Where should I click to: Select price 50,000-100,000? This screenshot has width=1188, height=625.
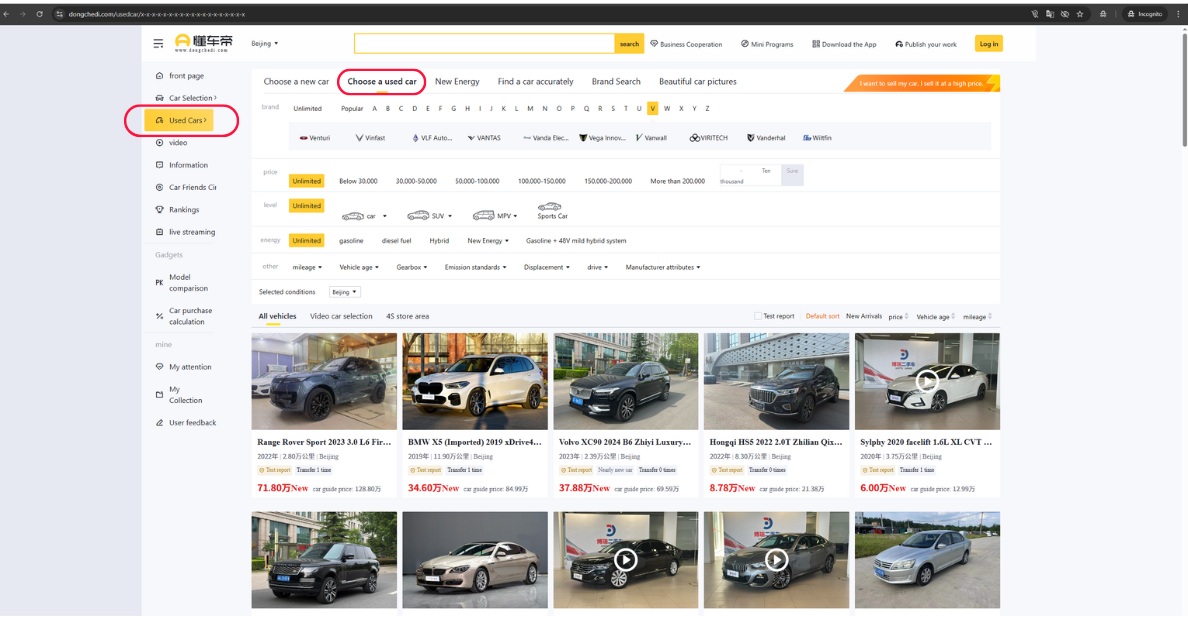pyautogui.click(x=477, y=181)
